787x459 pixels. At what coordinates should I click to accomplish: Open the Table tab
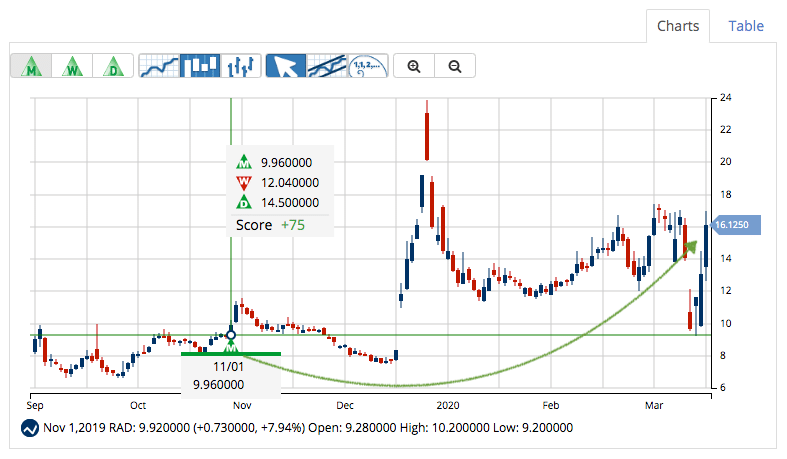tap(746, 26)
